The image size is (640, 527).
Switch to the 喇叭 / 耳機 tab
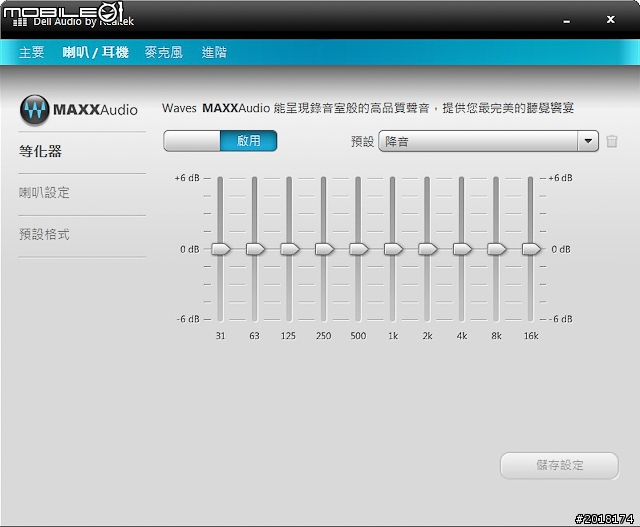tap(96, 52)
